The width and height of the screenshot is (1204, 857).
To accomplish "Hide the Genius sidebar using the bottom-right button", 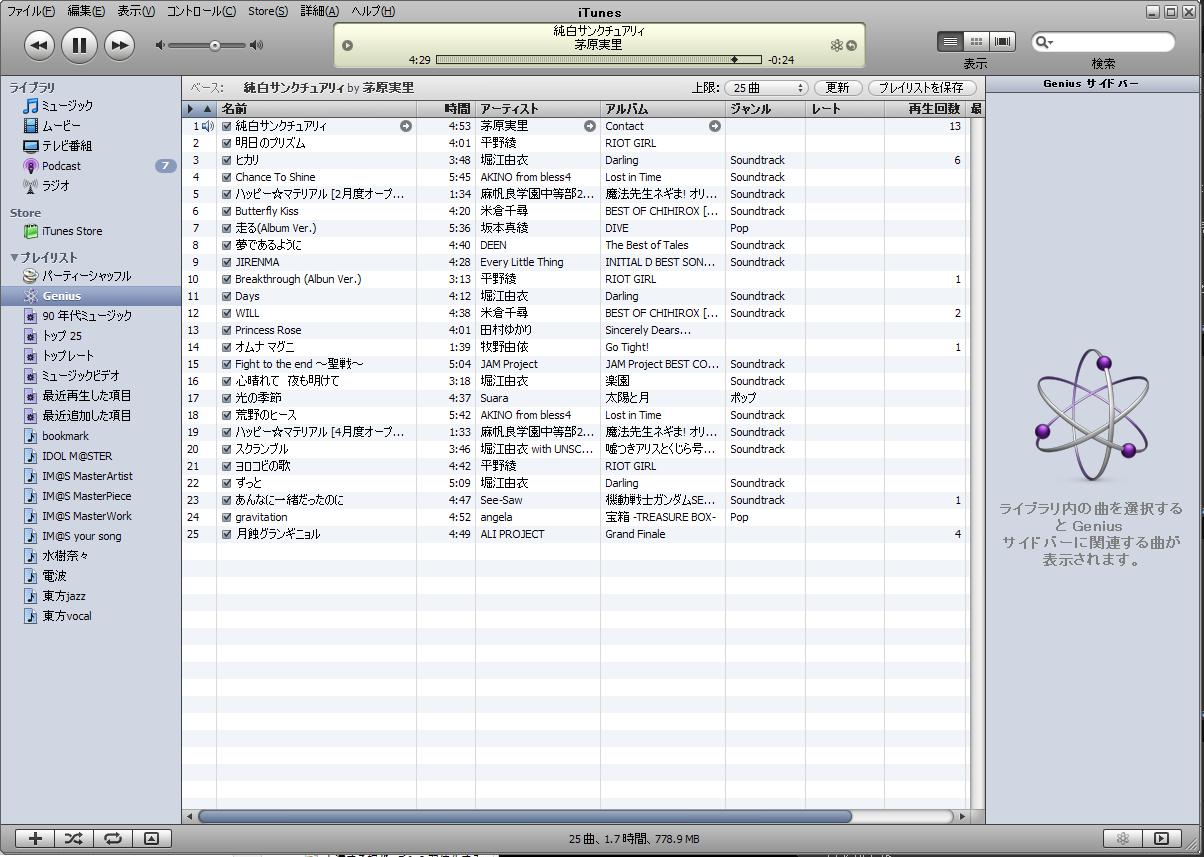I will tap(1161, 839).
